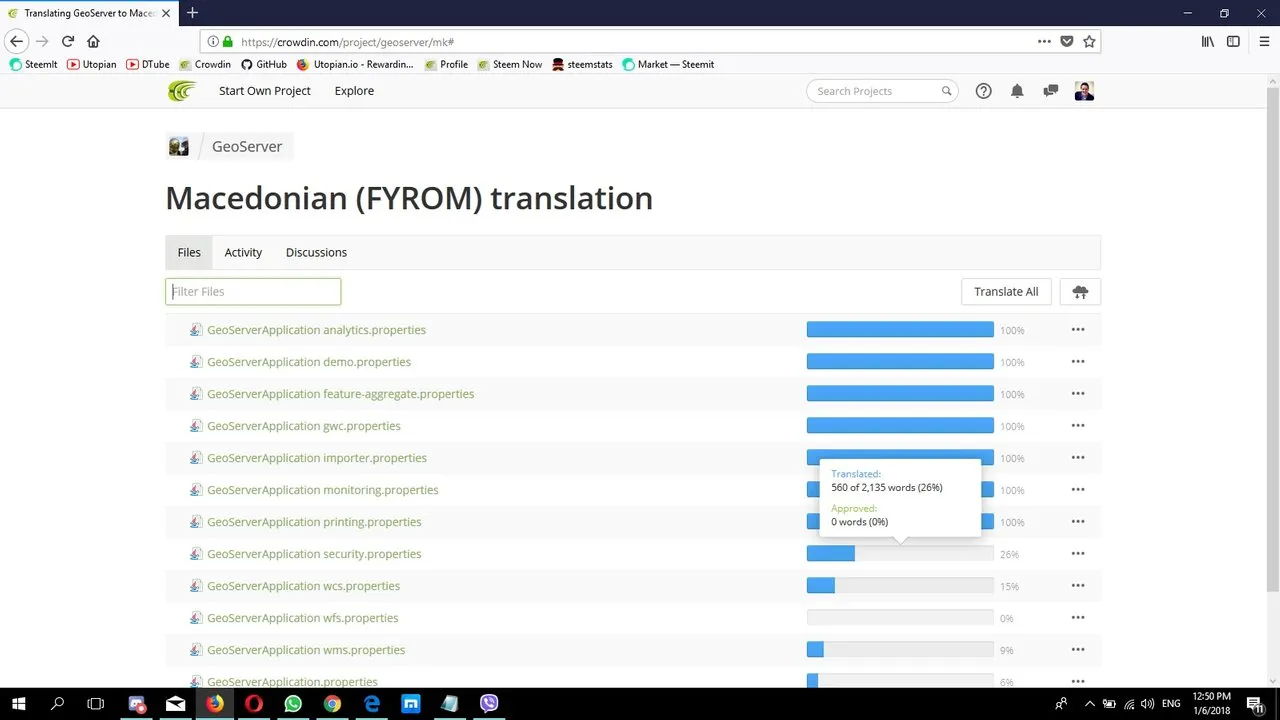
Task: Open GeoServerApplication wms.properties file
Action: coord(306,650)
